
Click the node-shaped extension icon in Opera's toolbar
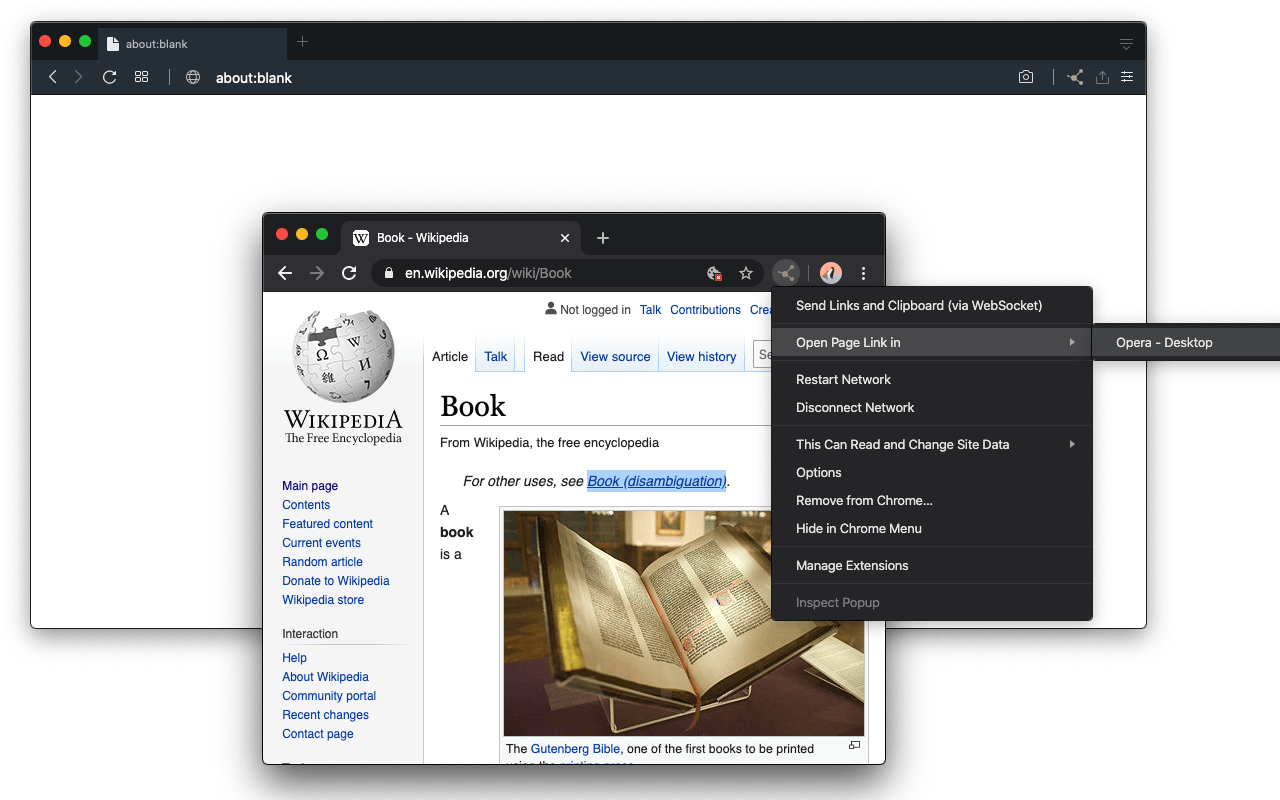click(1074, 77)
